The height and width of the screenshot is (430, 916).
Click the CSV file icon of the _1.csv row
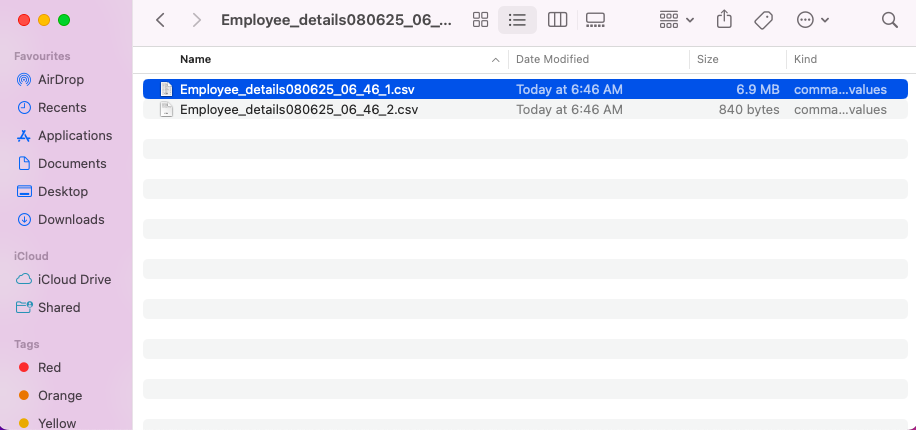pos(166,89)
